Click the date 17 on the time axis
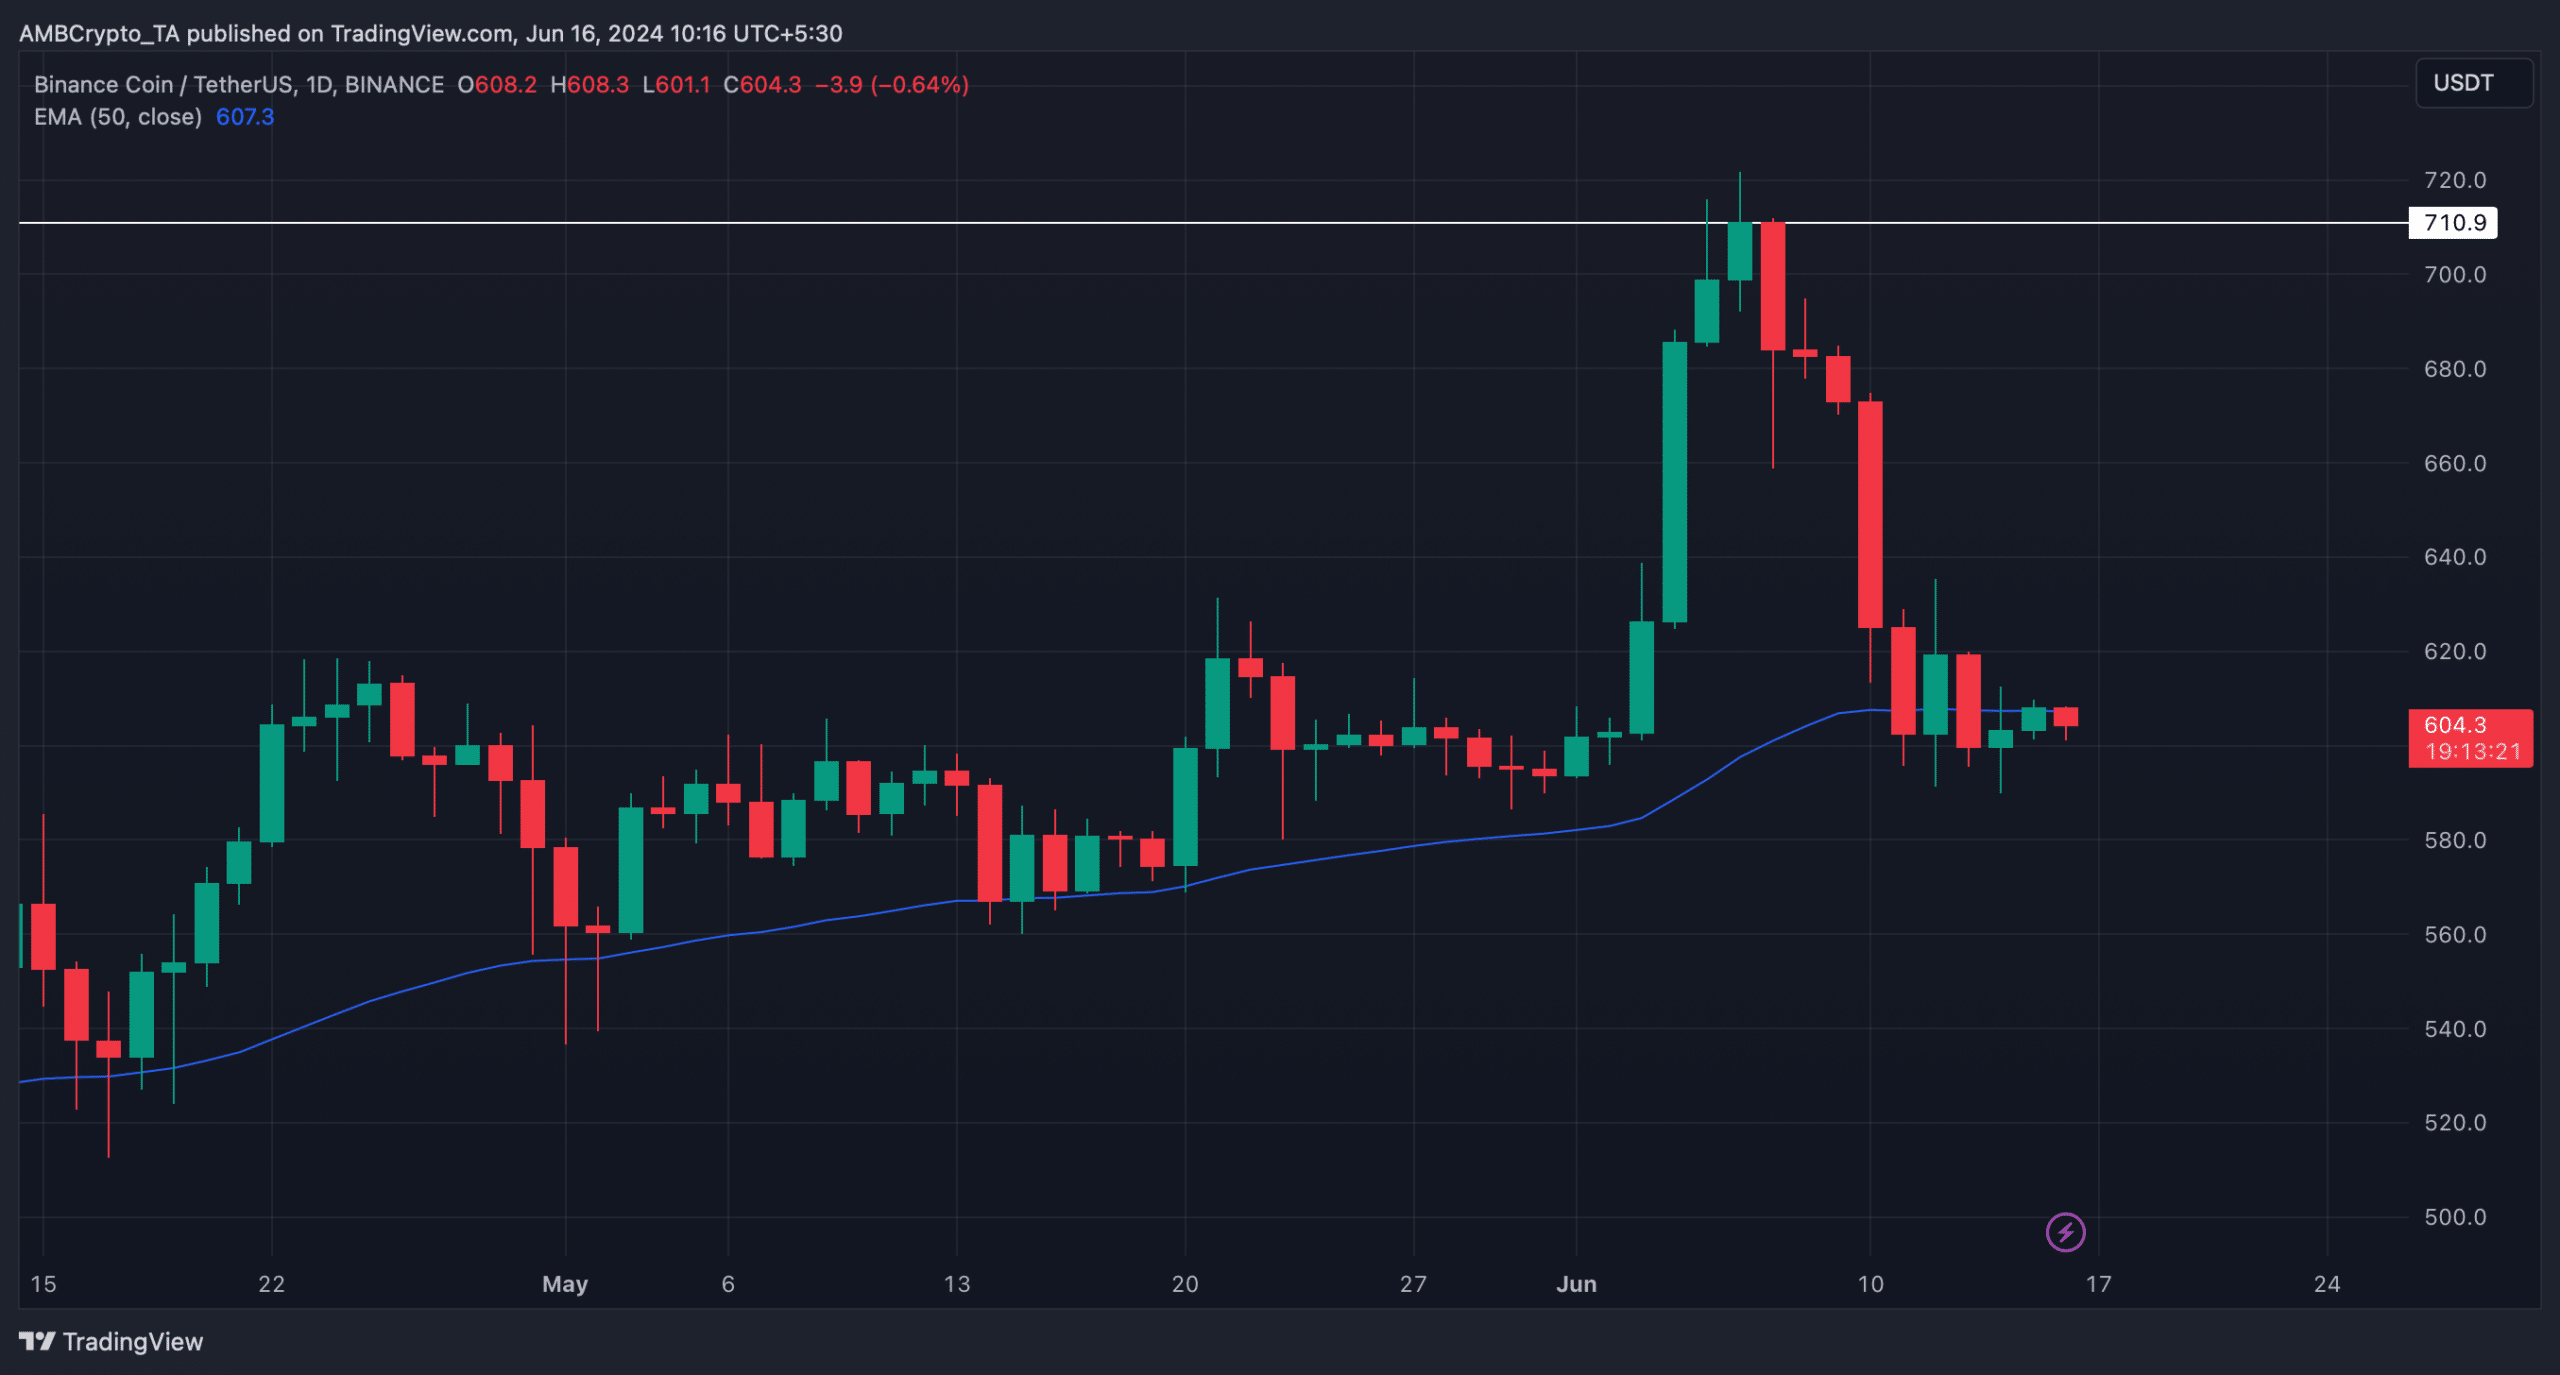The height and width of the screenshot is (1375, 2560). [2098, 1284]
